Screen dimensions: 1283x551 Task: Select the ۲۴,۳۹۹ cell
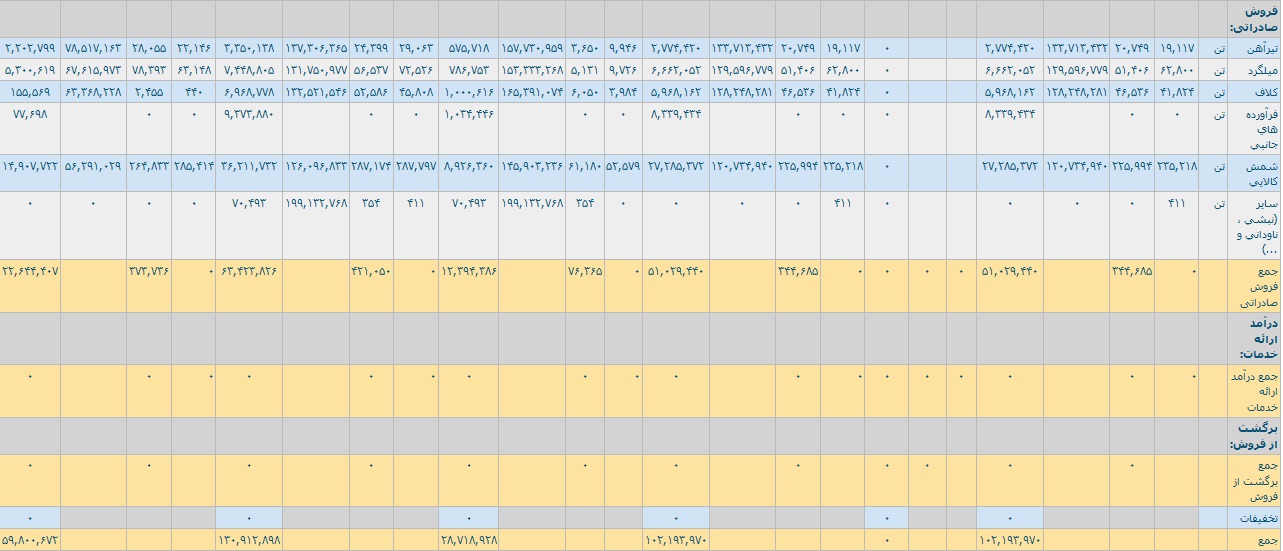point(370,48)
